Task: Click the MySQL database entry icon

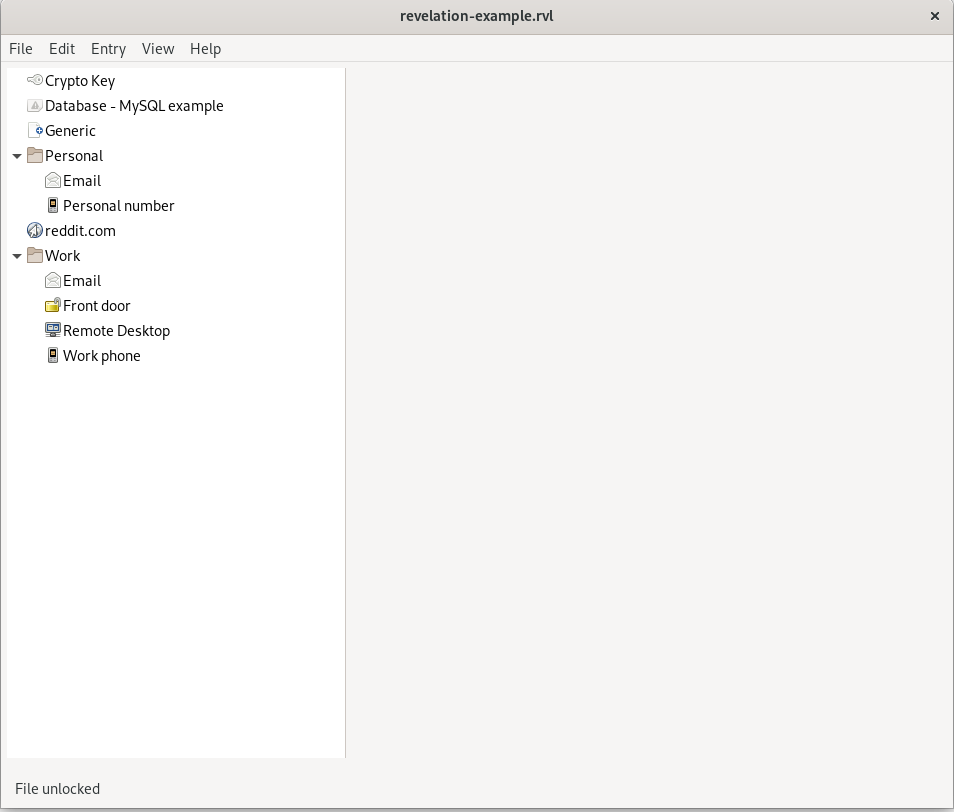Action: (x=35, y=105)
